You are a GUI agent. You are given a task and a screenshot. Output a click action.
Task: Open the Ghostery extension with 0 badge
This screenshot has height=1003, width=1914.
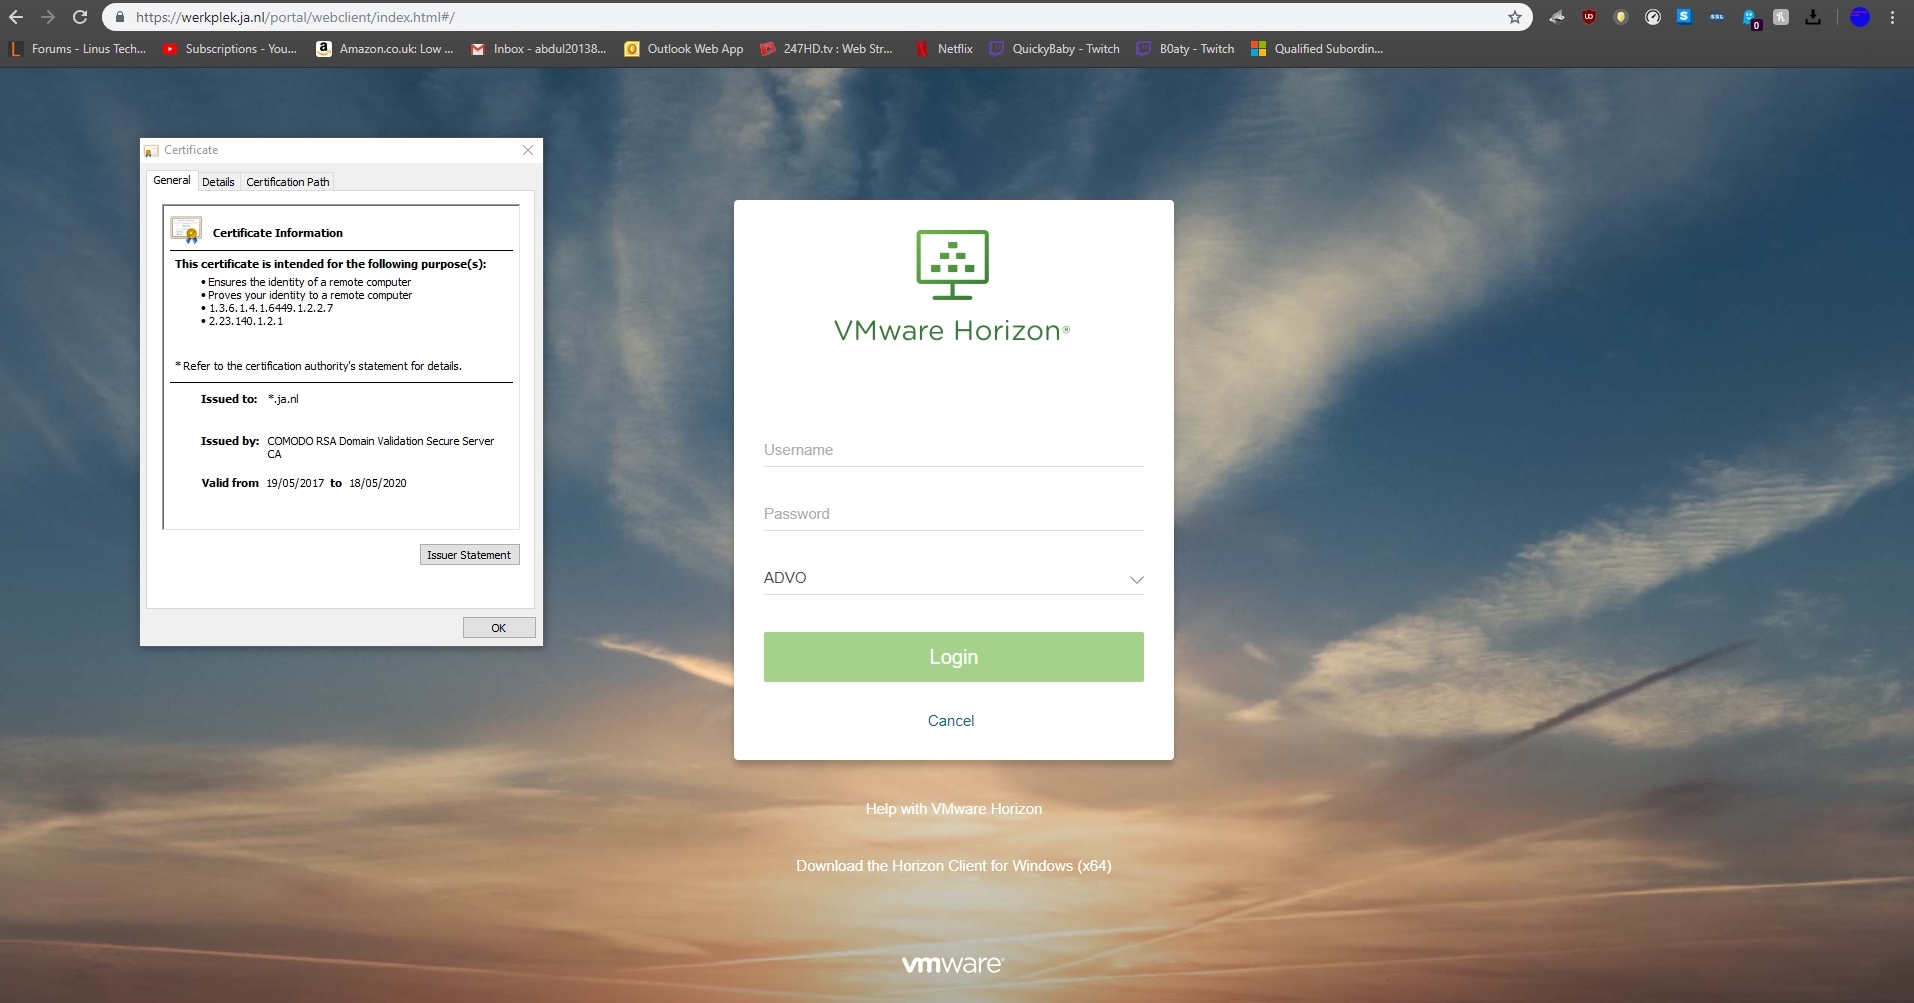coord(1750,18)
